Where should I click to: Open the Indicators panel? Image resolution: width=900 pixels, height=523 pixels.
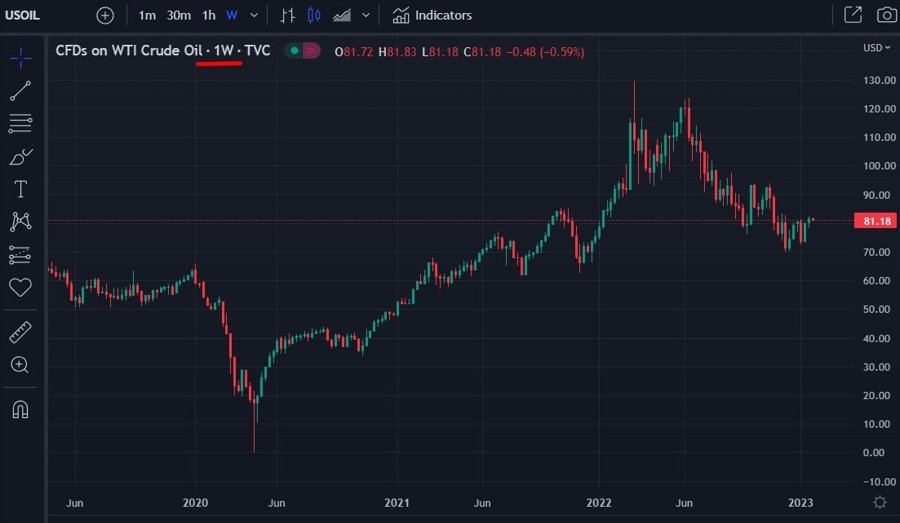[432, 16]
